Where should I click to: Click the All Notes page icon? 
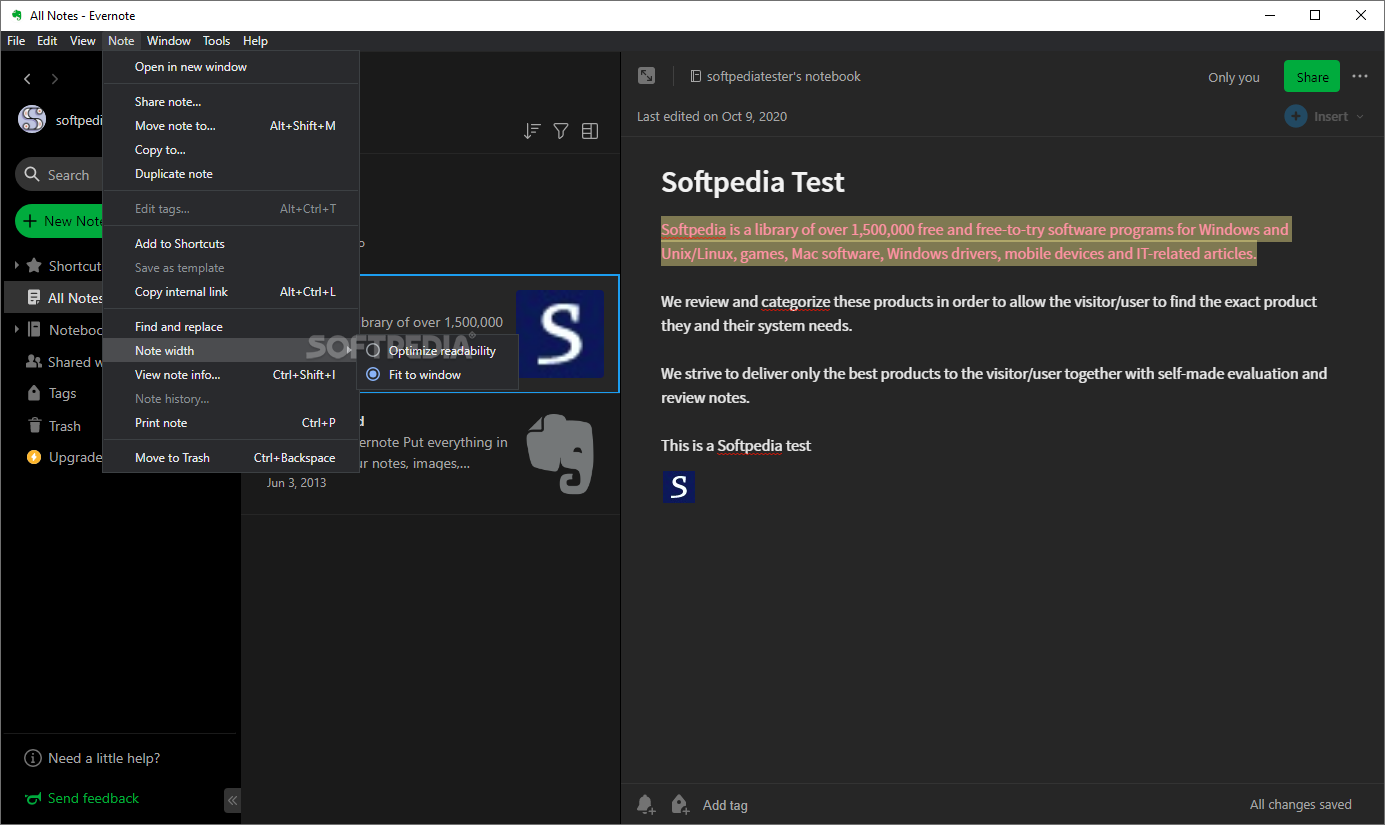(34, 298)
